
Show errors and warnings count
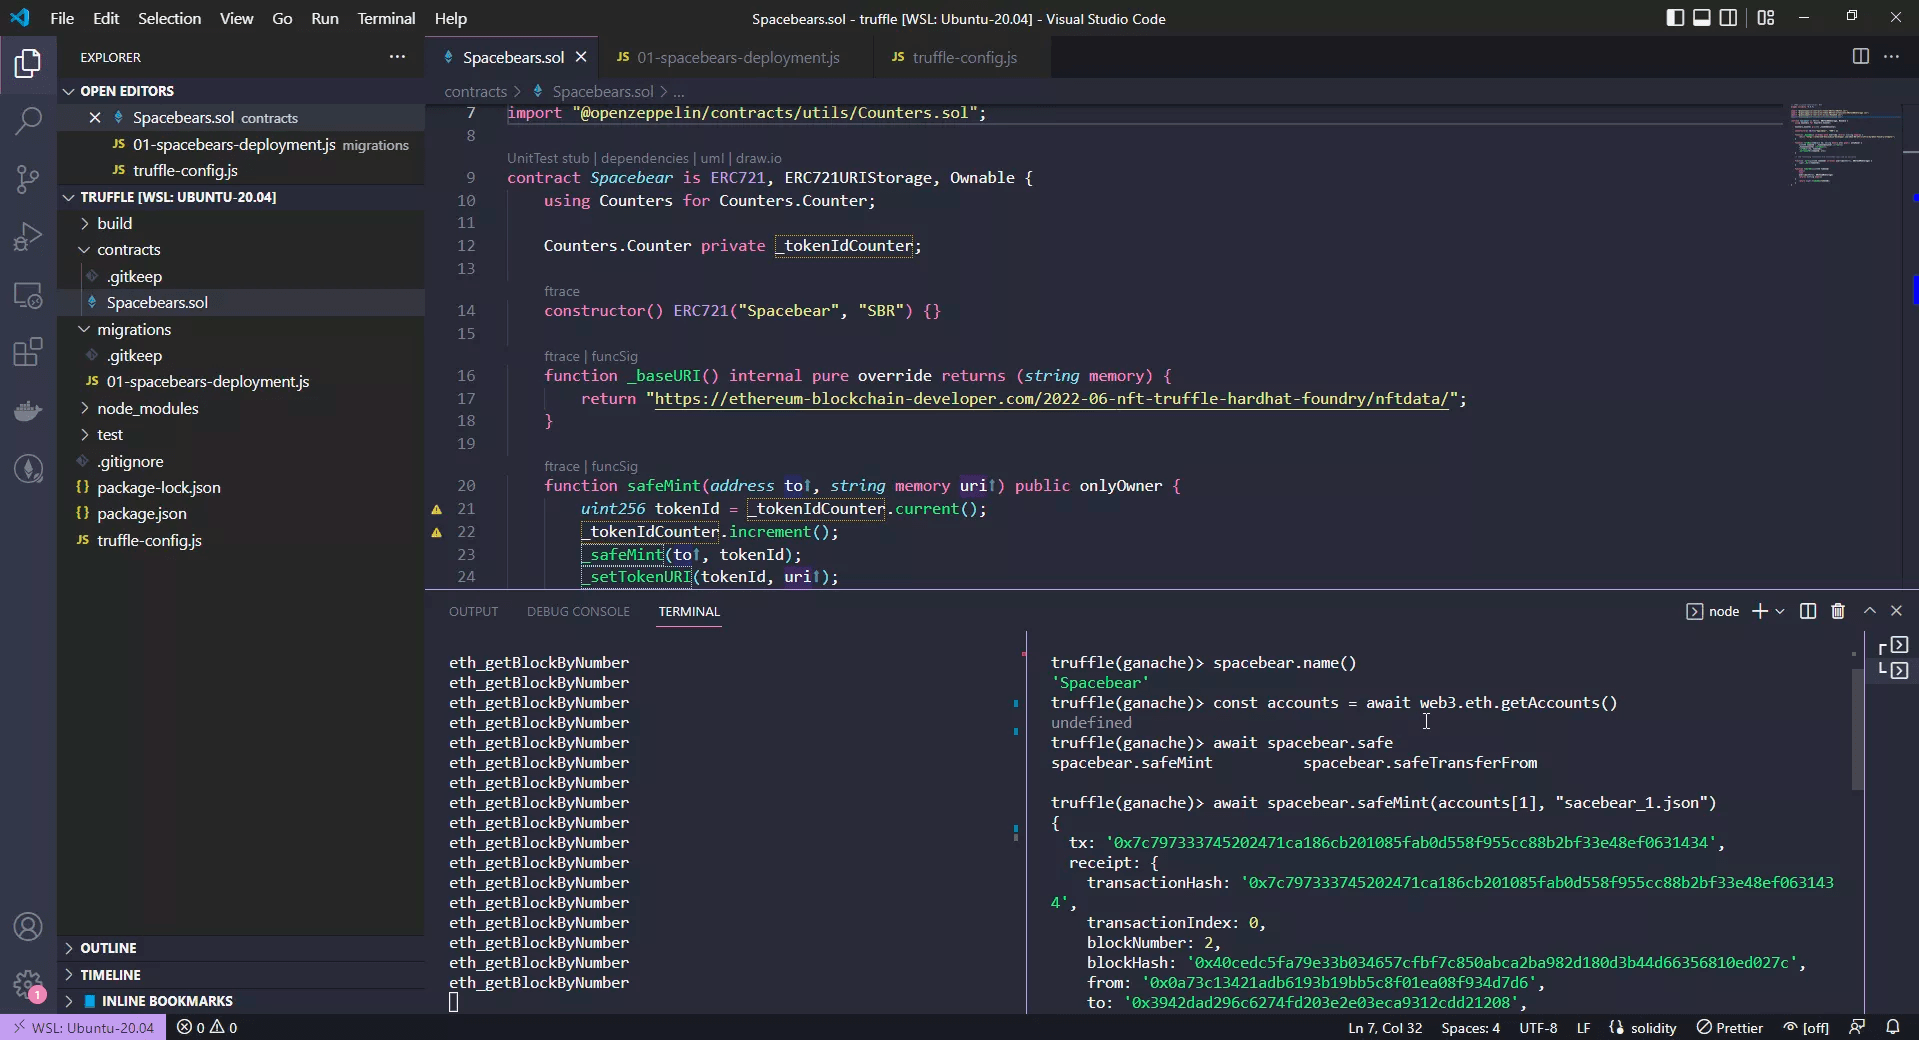[207, 1027]
